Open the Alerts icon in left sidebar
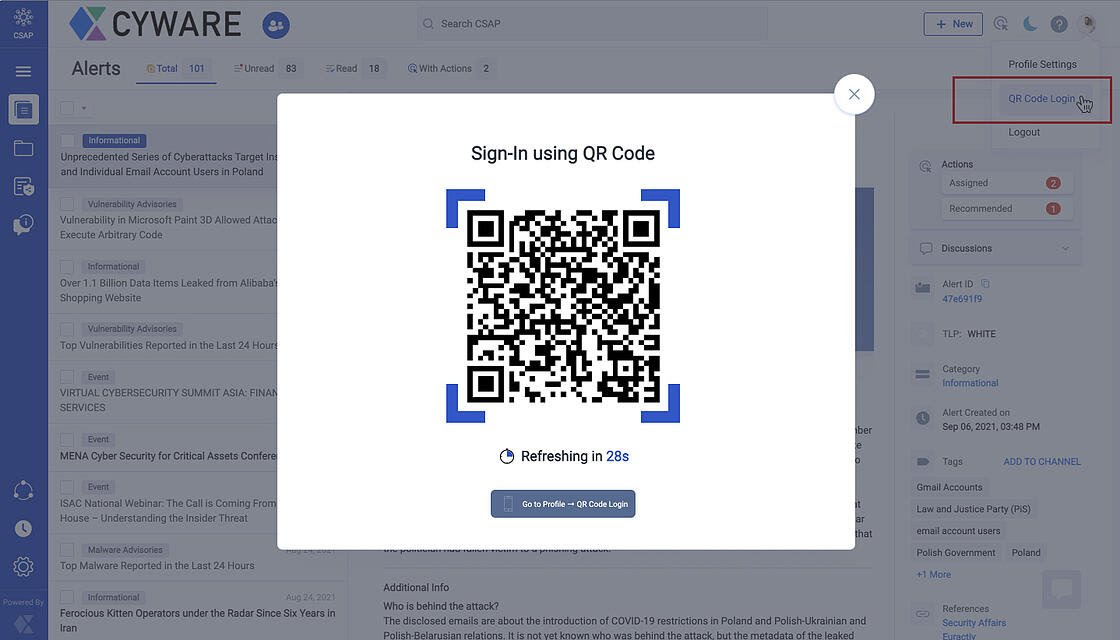Screen dimensions: 1120x640 [x=23, y=110]
